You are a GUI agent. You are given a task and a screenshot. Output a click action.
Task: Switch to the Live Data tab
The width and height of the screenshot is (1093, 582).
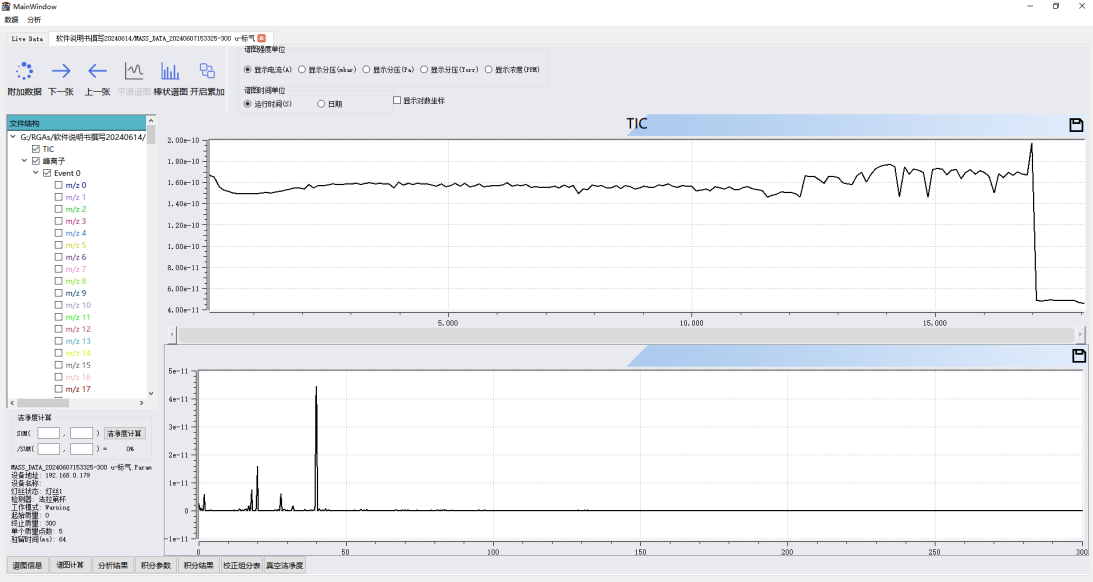(x=27, y=38)
